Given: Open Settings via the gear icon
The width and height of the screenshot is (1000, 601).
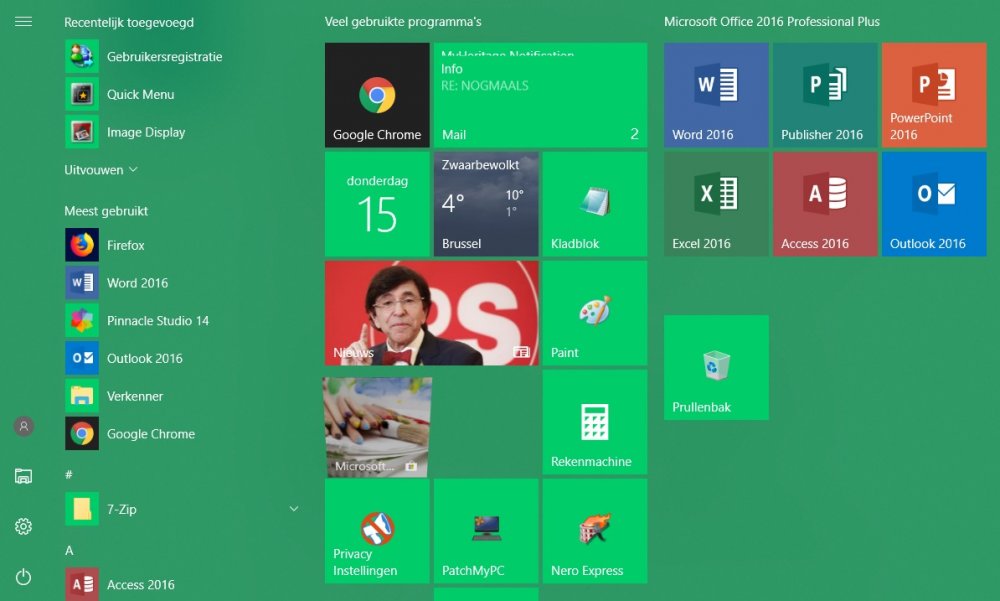Looking at the screenshot, I should click(x=24, y=526).
